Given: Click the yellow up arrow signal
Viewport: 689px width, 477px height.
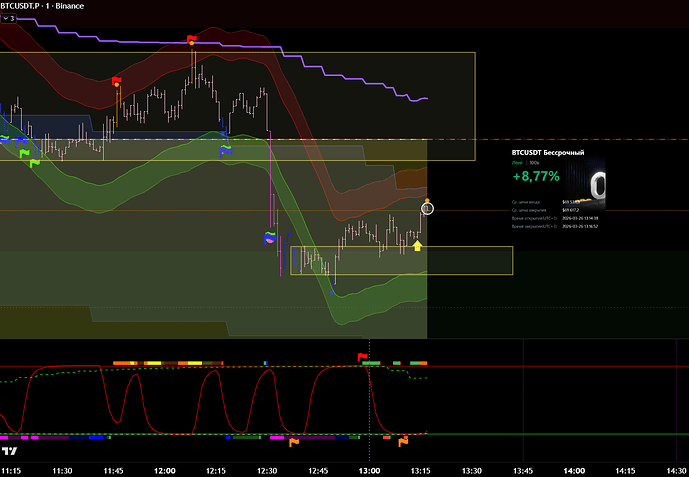Looking at the screenshot, I should coord(417,244).
